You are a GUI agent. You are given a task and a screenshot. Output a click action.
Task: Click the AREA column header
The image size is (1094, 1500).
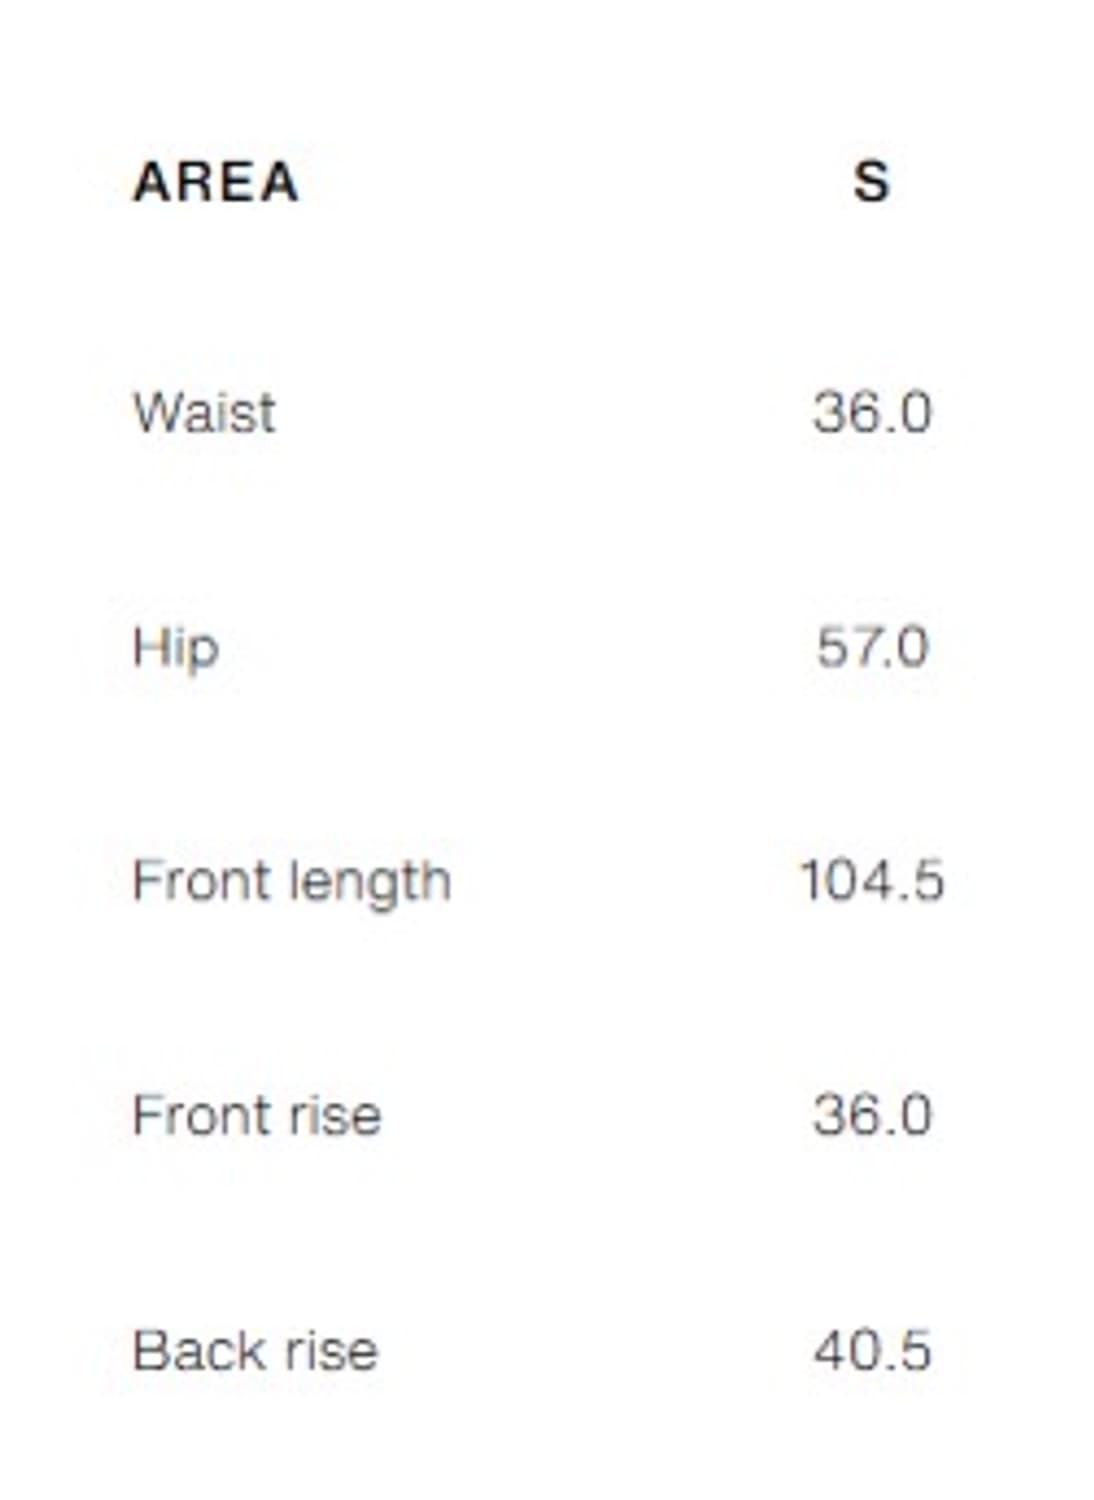[216, 182]
